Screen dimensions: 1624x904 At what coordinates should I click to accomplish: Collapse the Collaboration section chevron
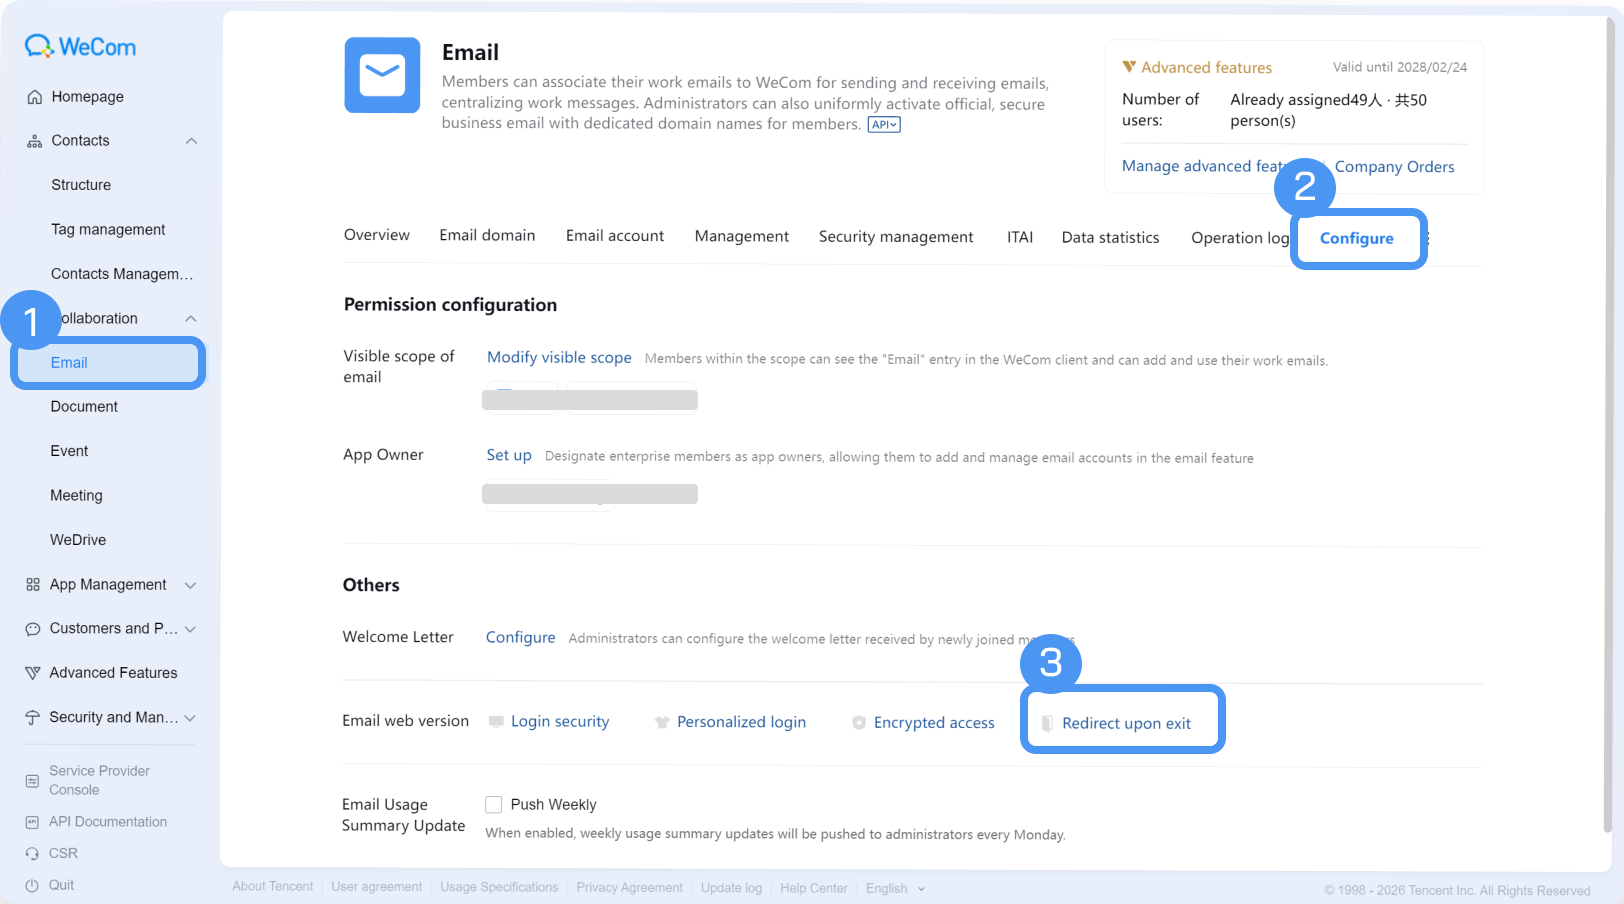pyautogui.click(x=191, y=319)
